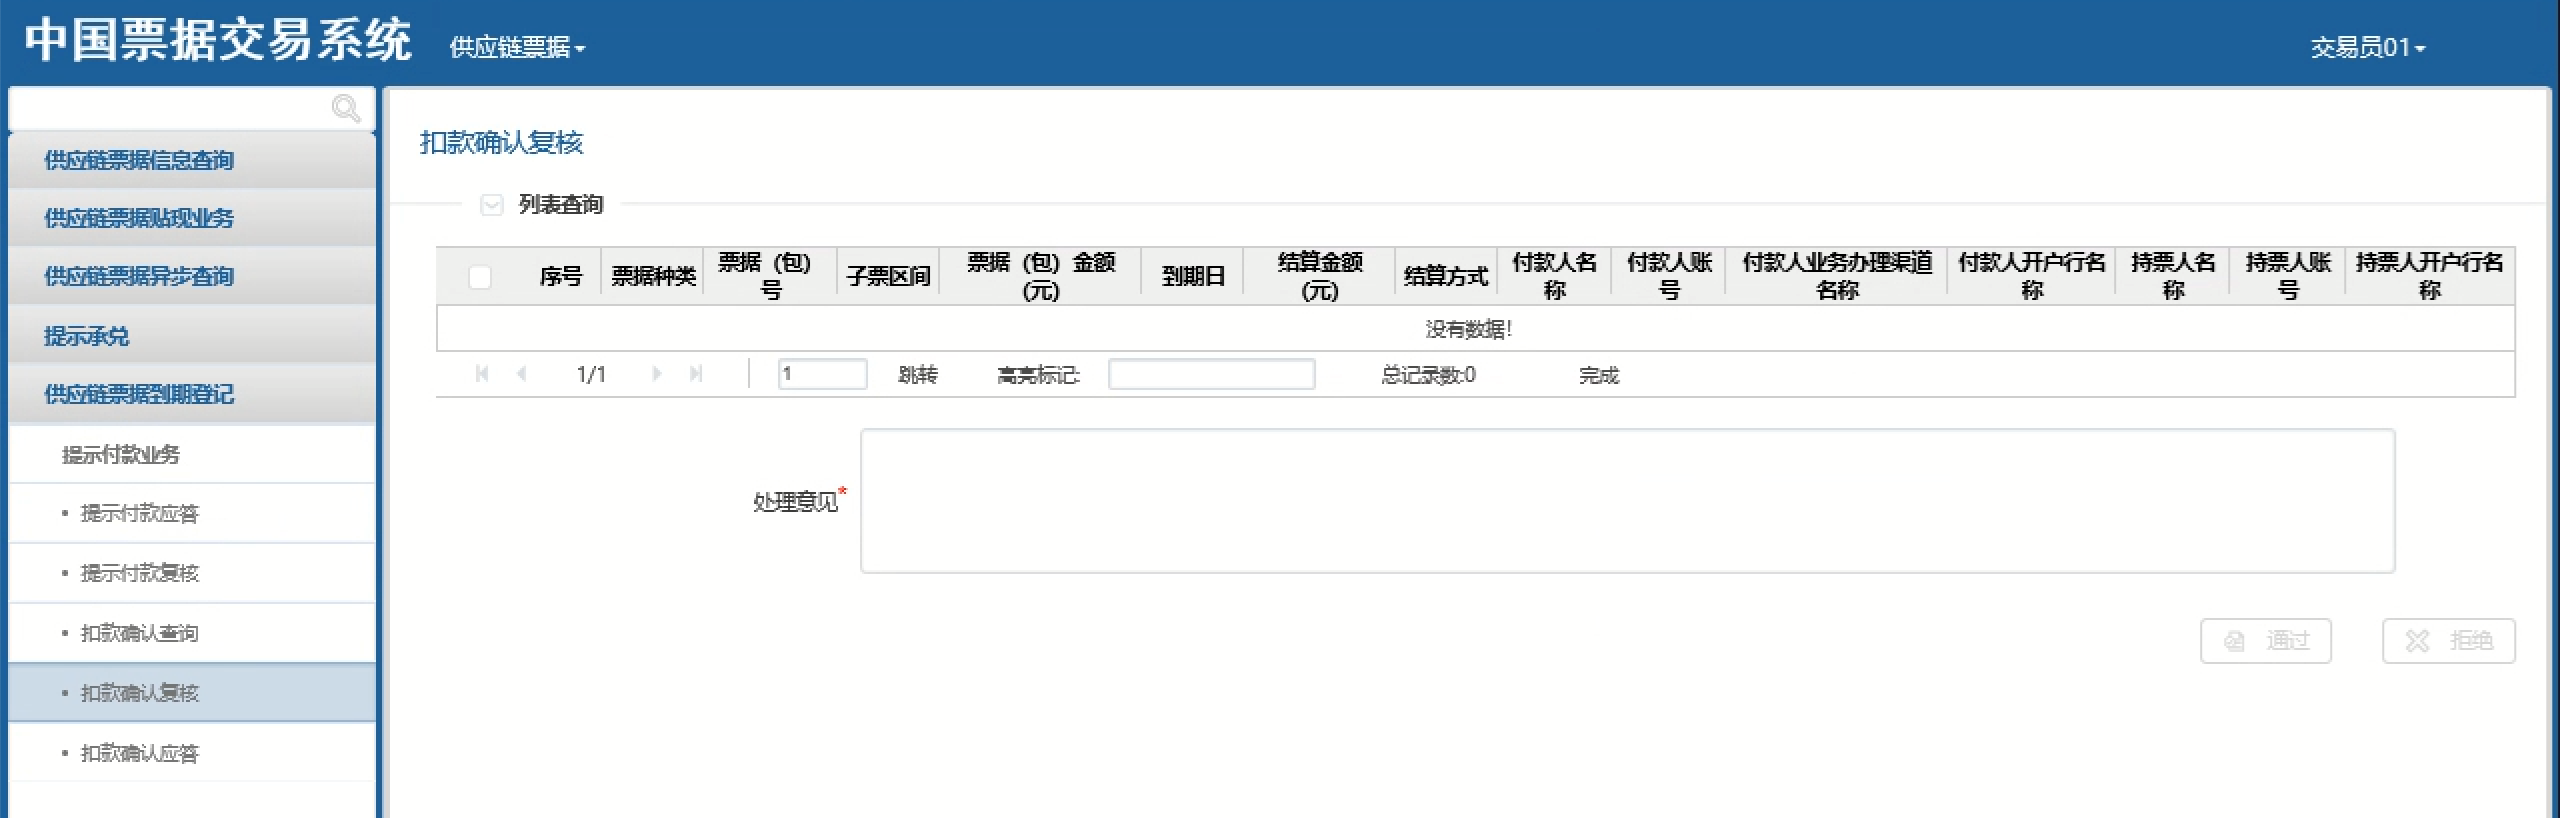Tick the select-all checkbox in table header
2560x818 pixels.
click(480, 277)
